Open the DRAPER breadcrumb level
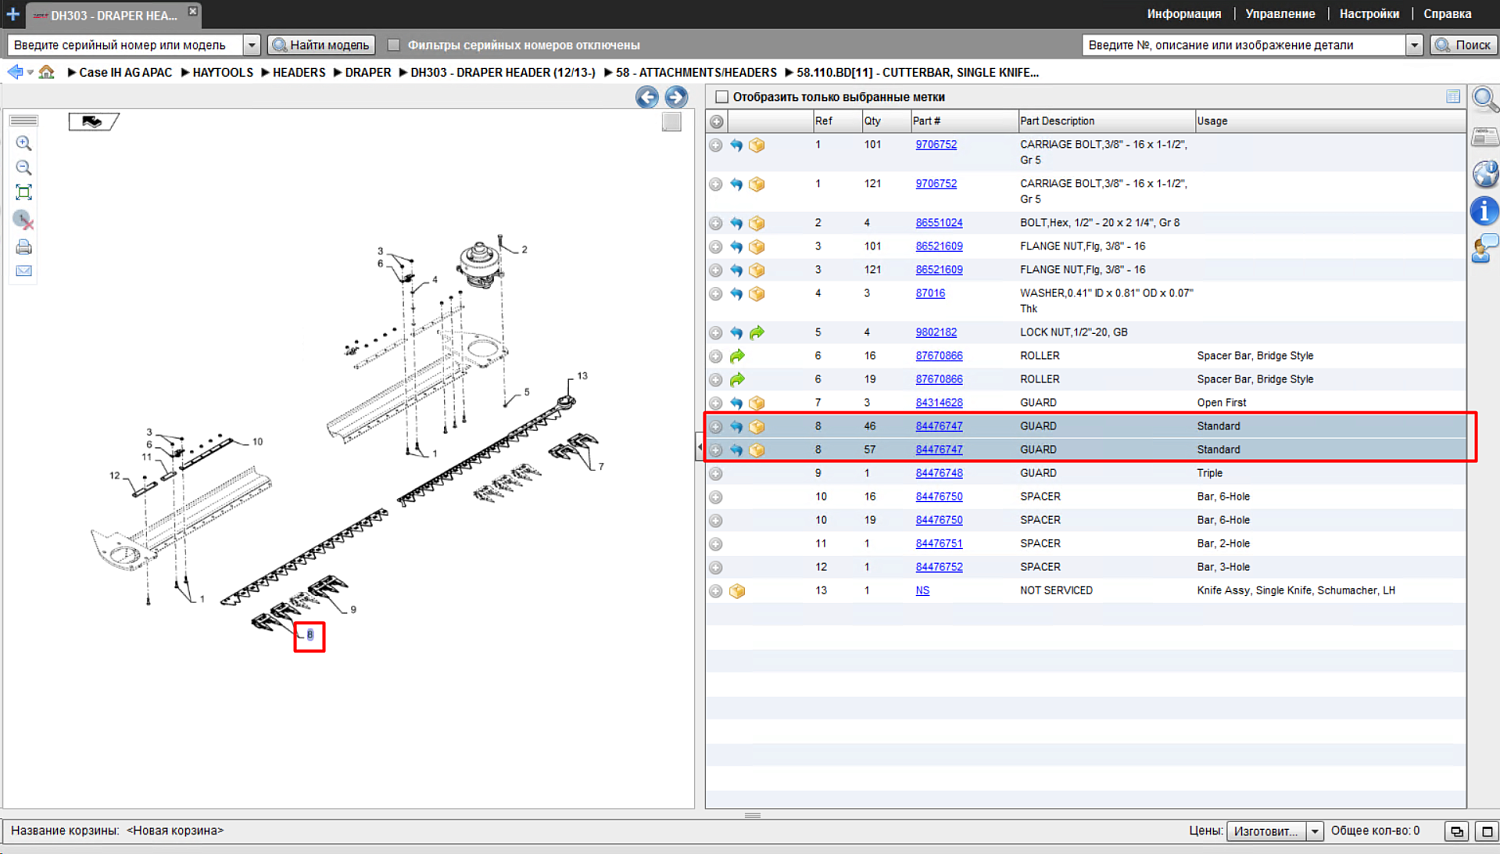The height and width of the screenshot is (854, 1500). coord(368,73)
